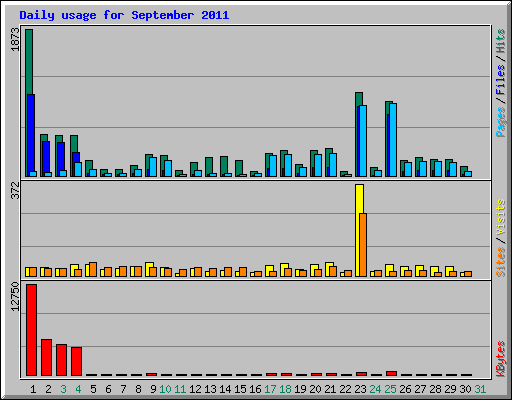Screen dimensions: 512x400
Task: Click the green day label 11
Action: 180,389
